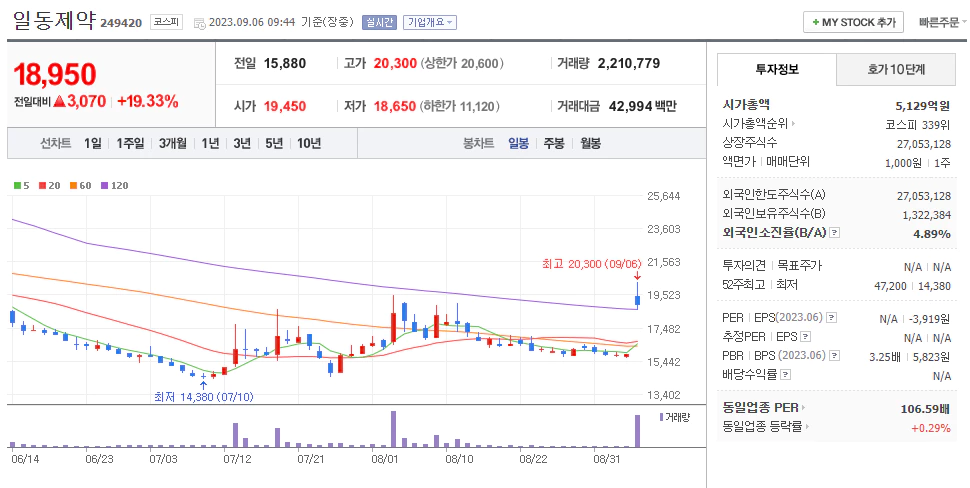
Task: Click the 동일업종 PER value 106.59배
Action: point(925,409)
